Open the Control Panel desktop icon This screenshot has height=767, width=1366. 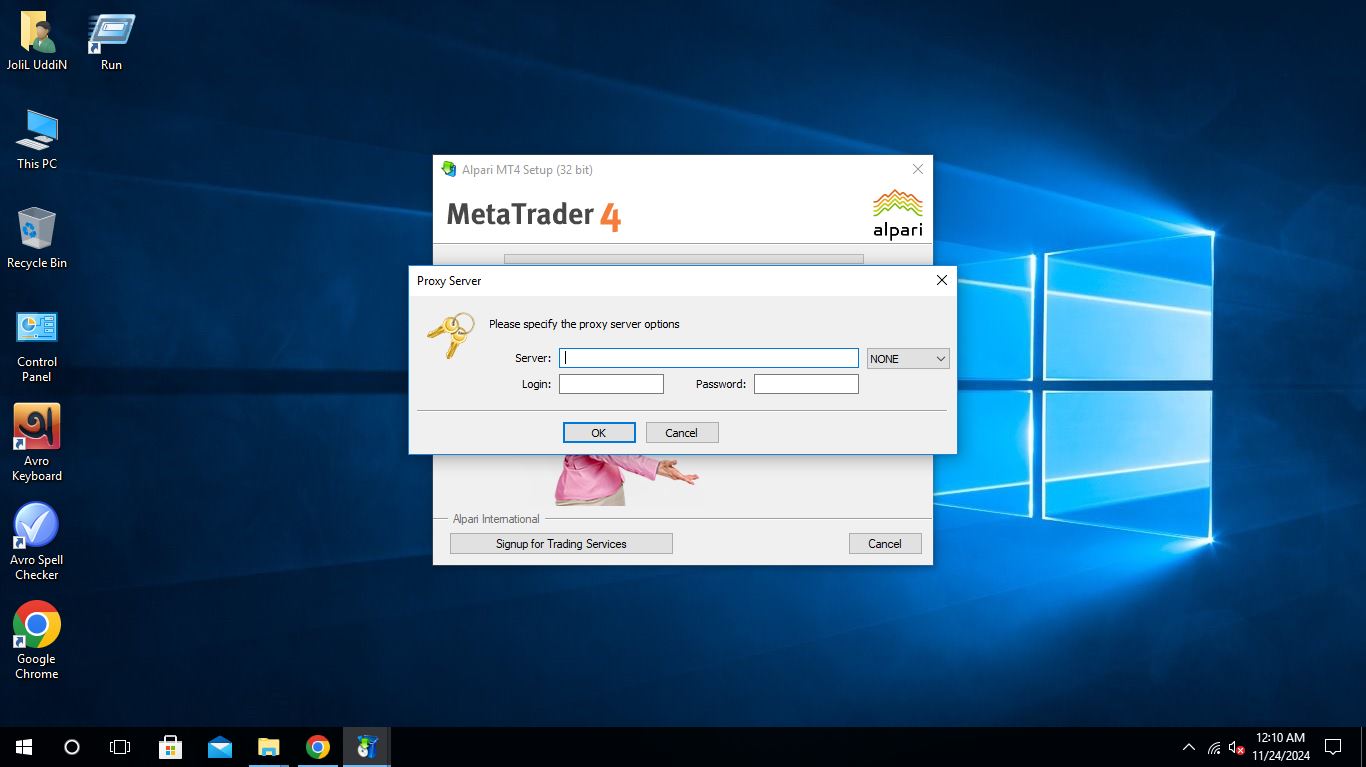point(37,346)
